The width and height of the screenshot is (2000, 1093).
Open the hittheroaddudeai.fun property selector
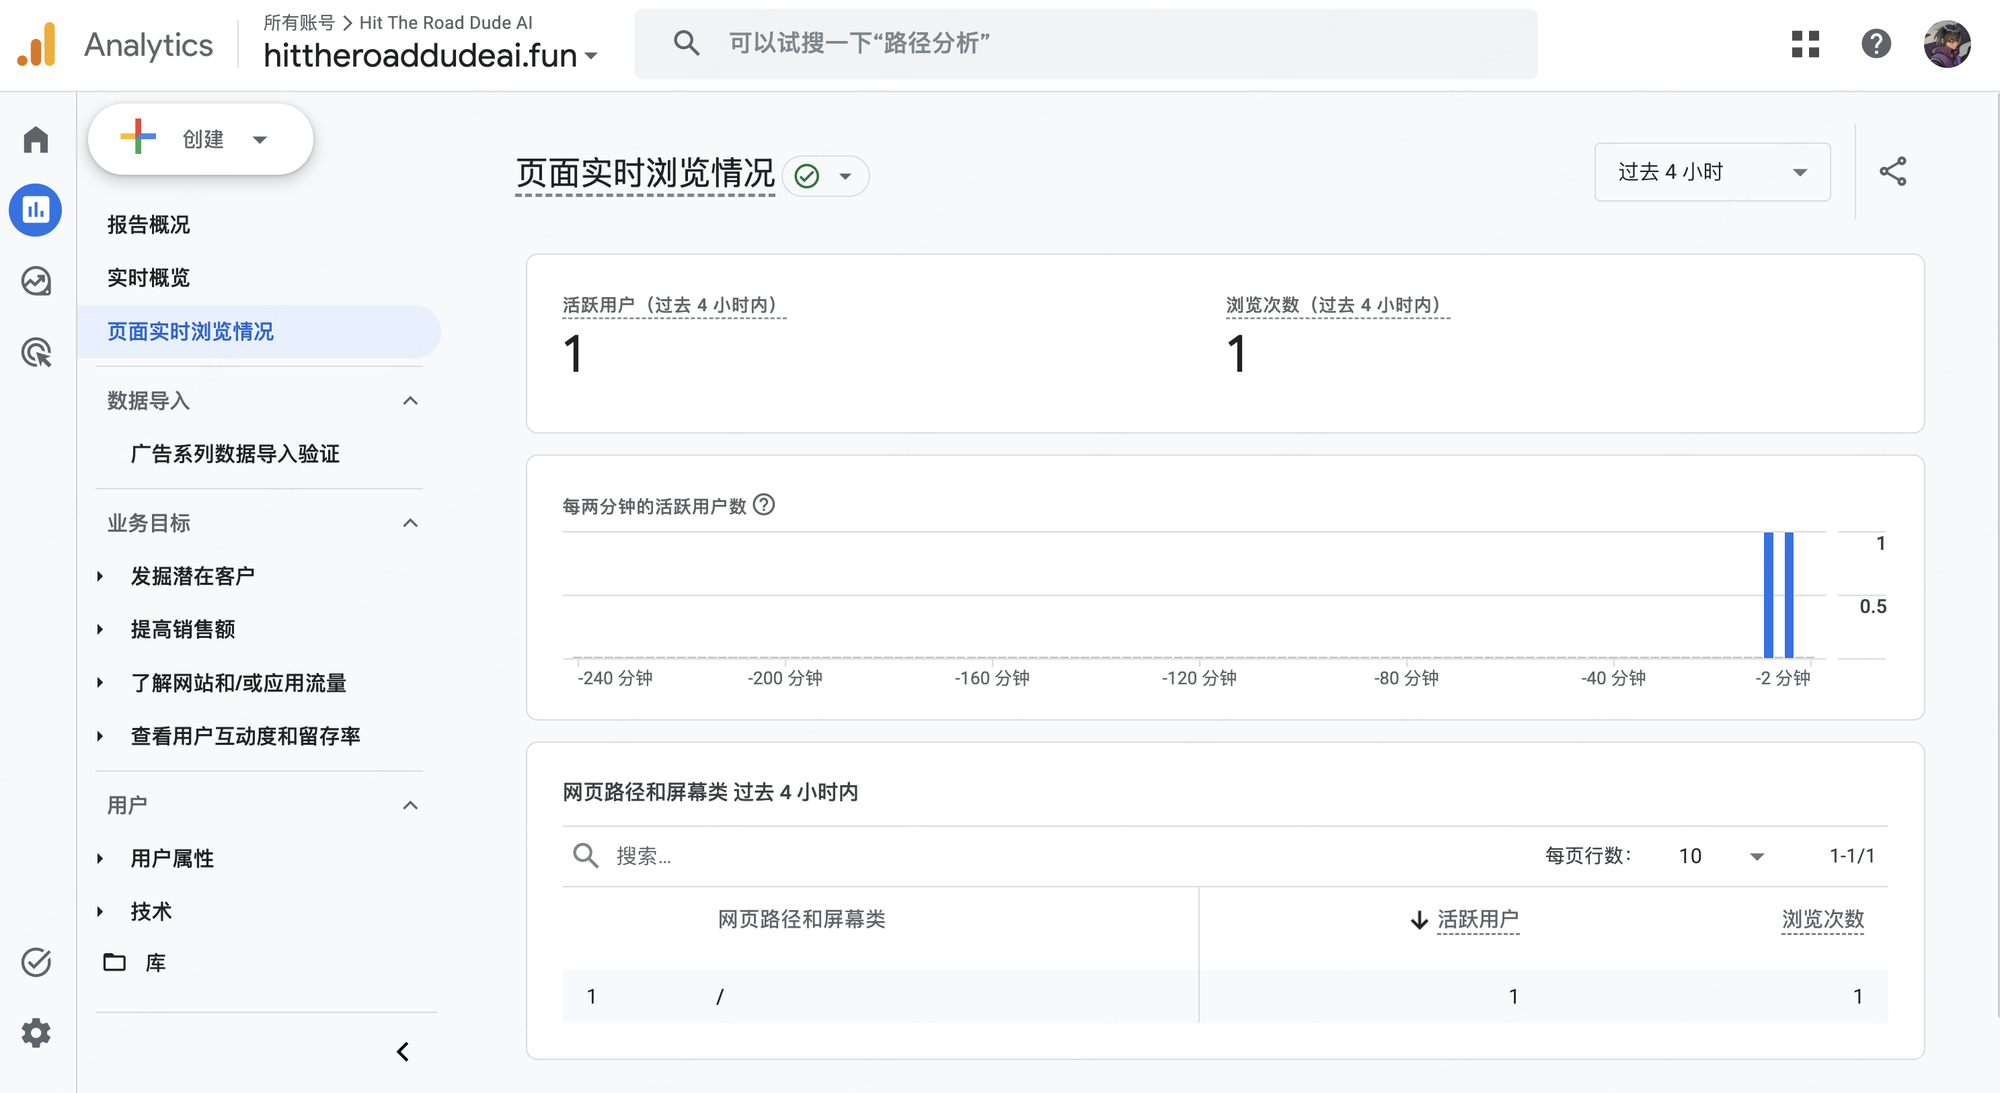431,55
